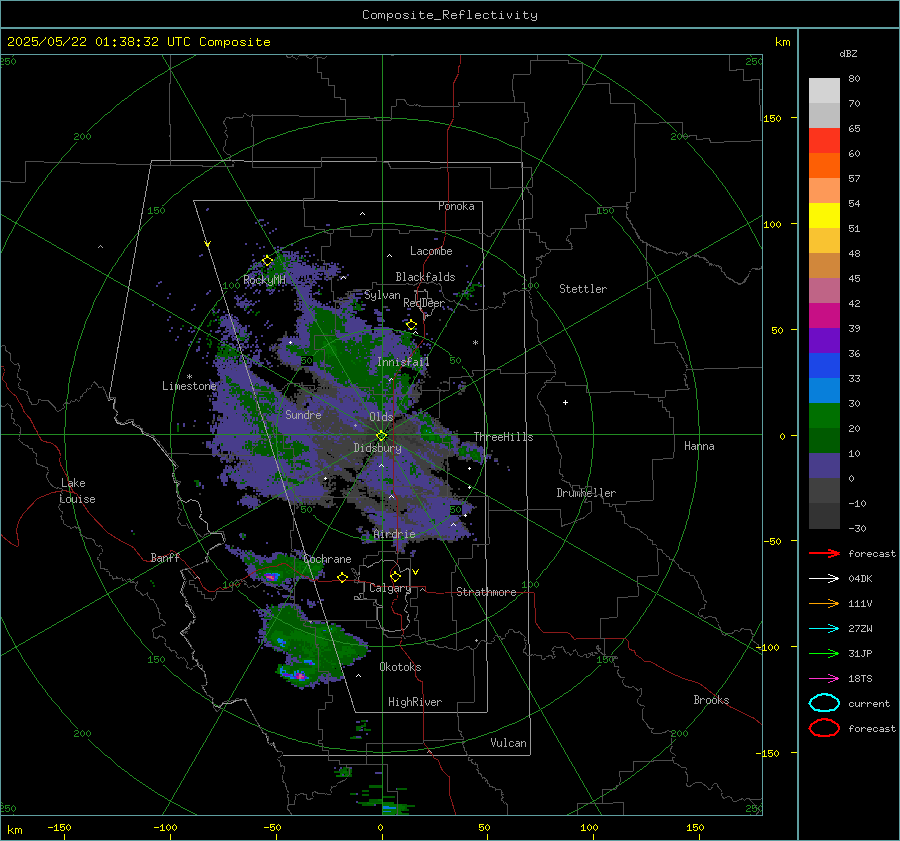This screenshot has width=900, height=841.
Task: Click the Okotoks label
Action: point(400,667)
